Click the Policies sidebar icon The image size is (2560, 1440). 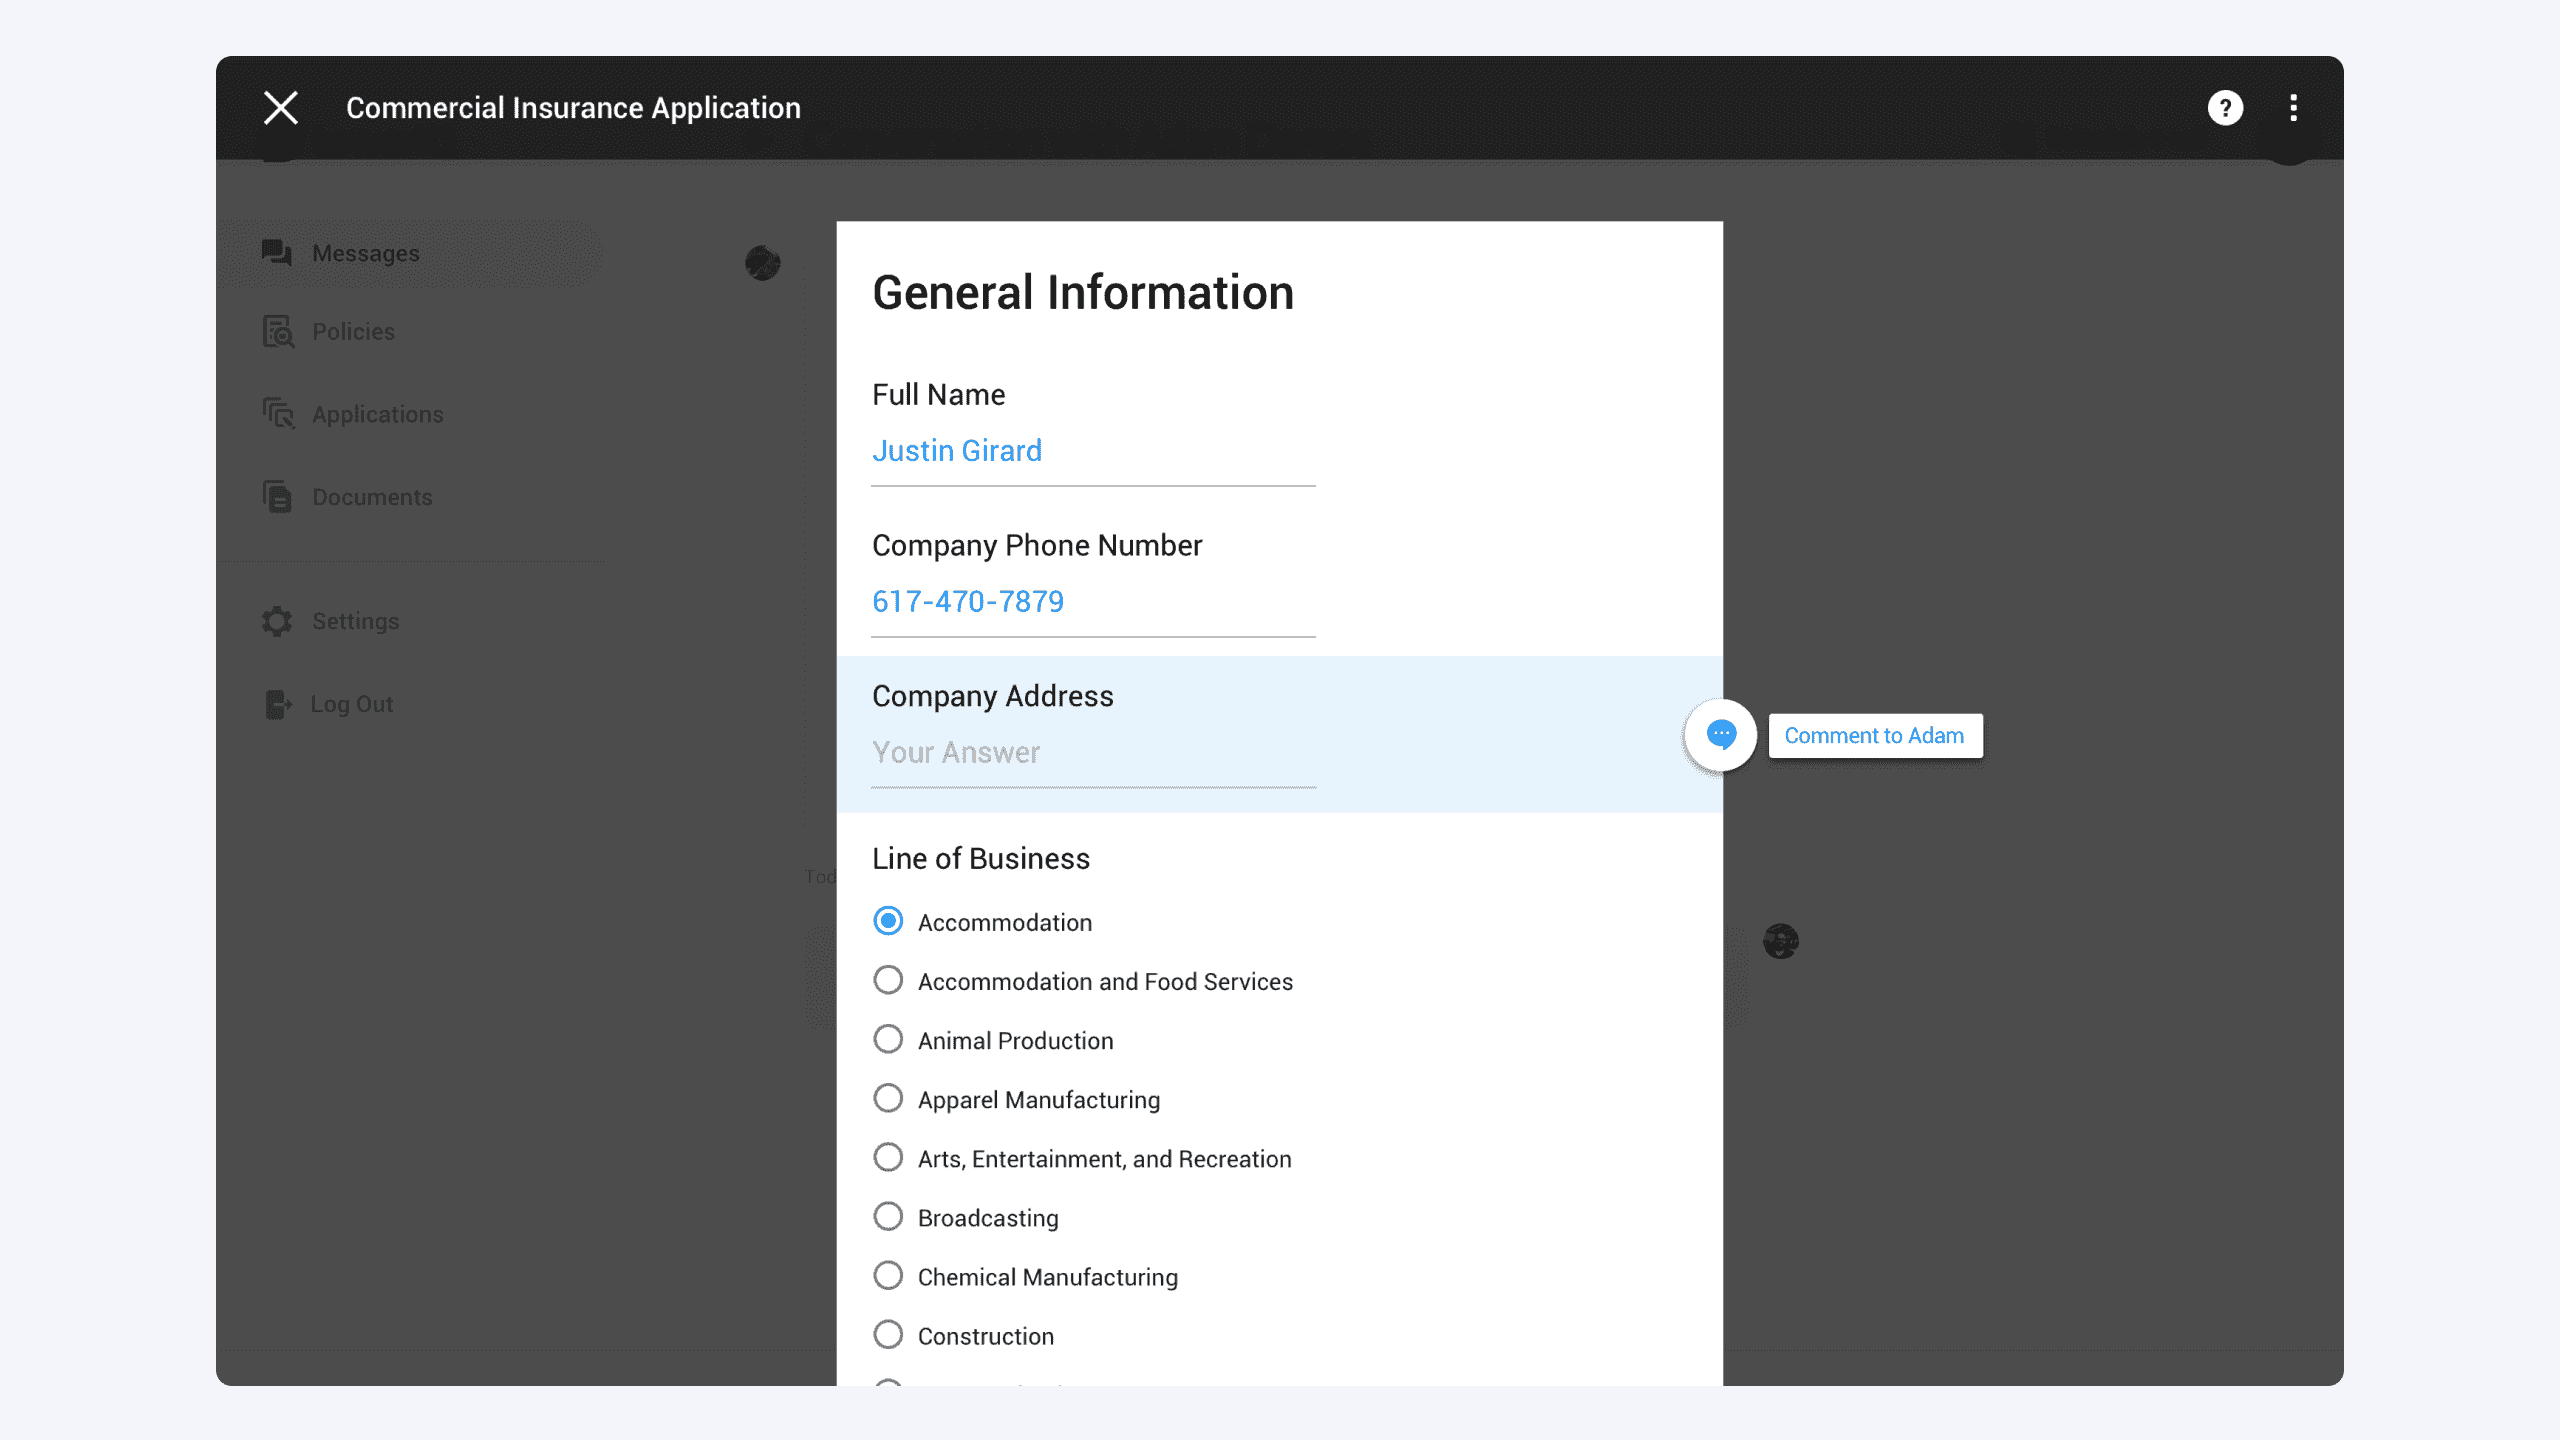277,331
